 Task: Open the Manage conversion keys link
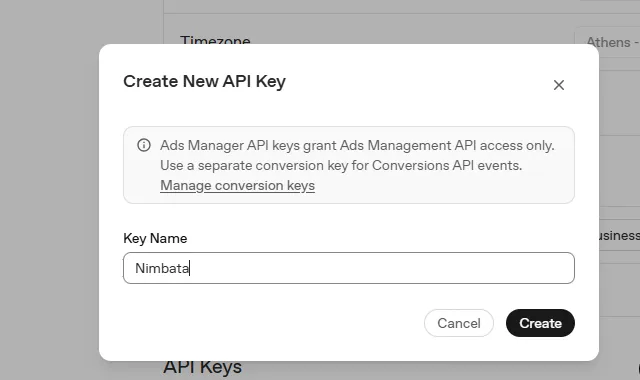pyautogui.click(x=237, y=185)
